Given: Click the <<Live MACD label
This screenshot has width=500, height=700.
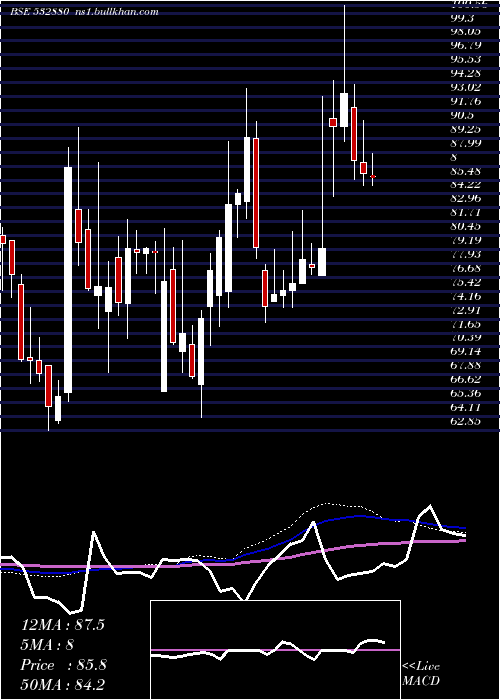Looking at the screenshot, I should (421, 674).
